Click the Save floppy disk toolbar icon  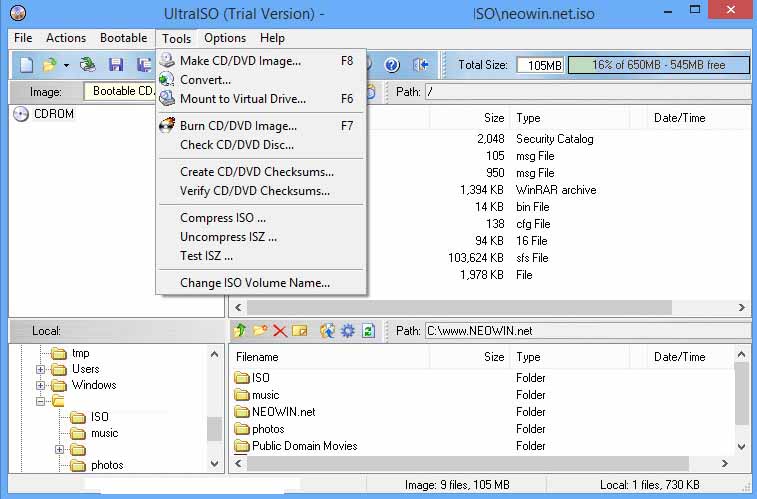coord(116,65)
